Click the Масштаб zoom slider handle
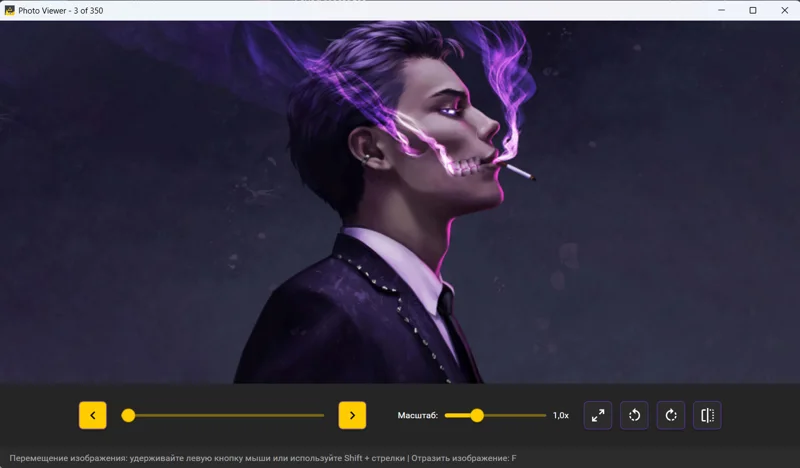This screenshot has height=468, width=800. pos(477,415)
